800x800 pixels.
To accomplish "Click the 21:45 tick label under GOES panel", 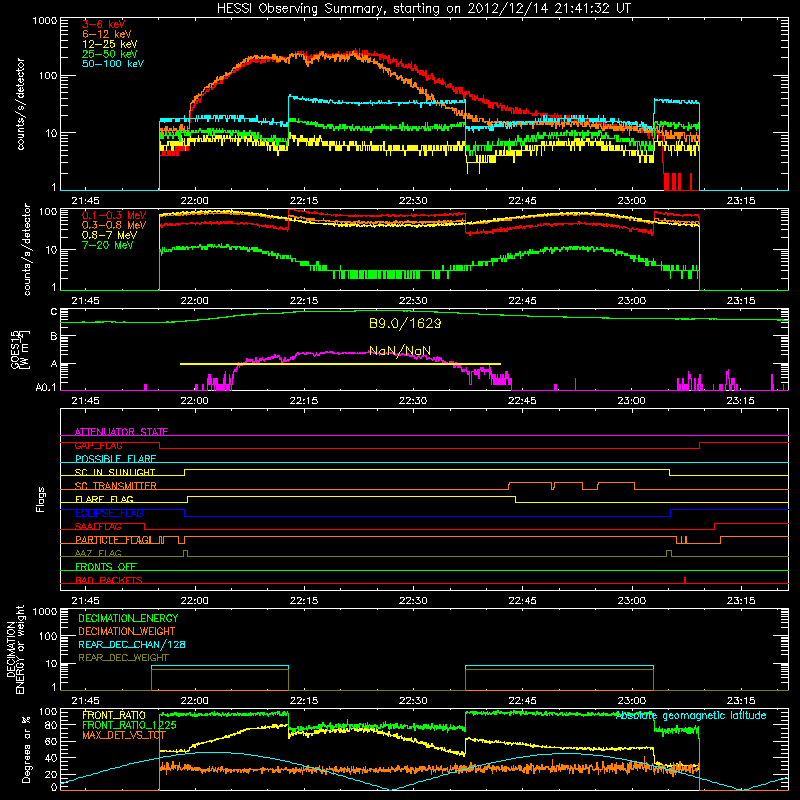I will [x=85, y=401].
